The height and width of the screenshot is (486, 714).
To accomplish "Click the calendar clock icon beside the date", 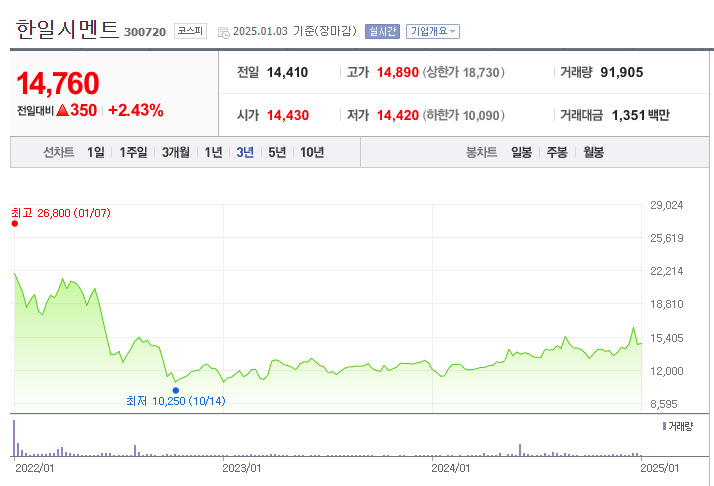I will pyautogui.click(x=224, y=32).
